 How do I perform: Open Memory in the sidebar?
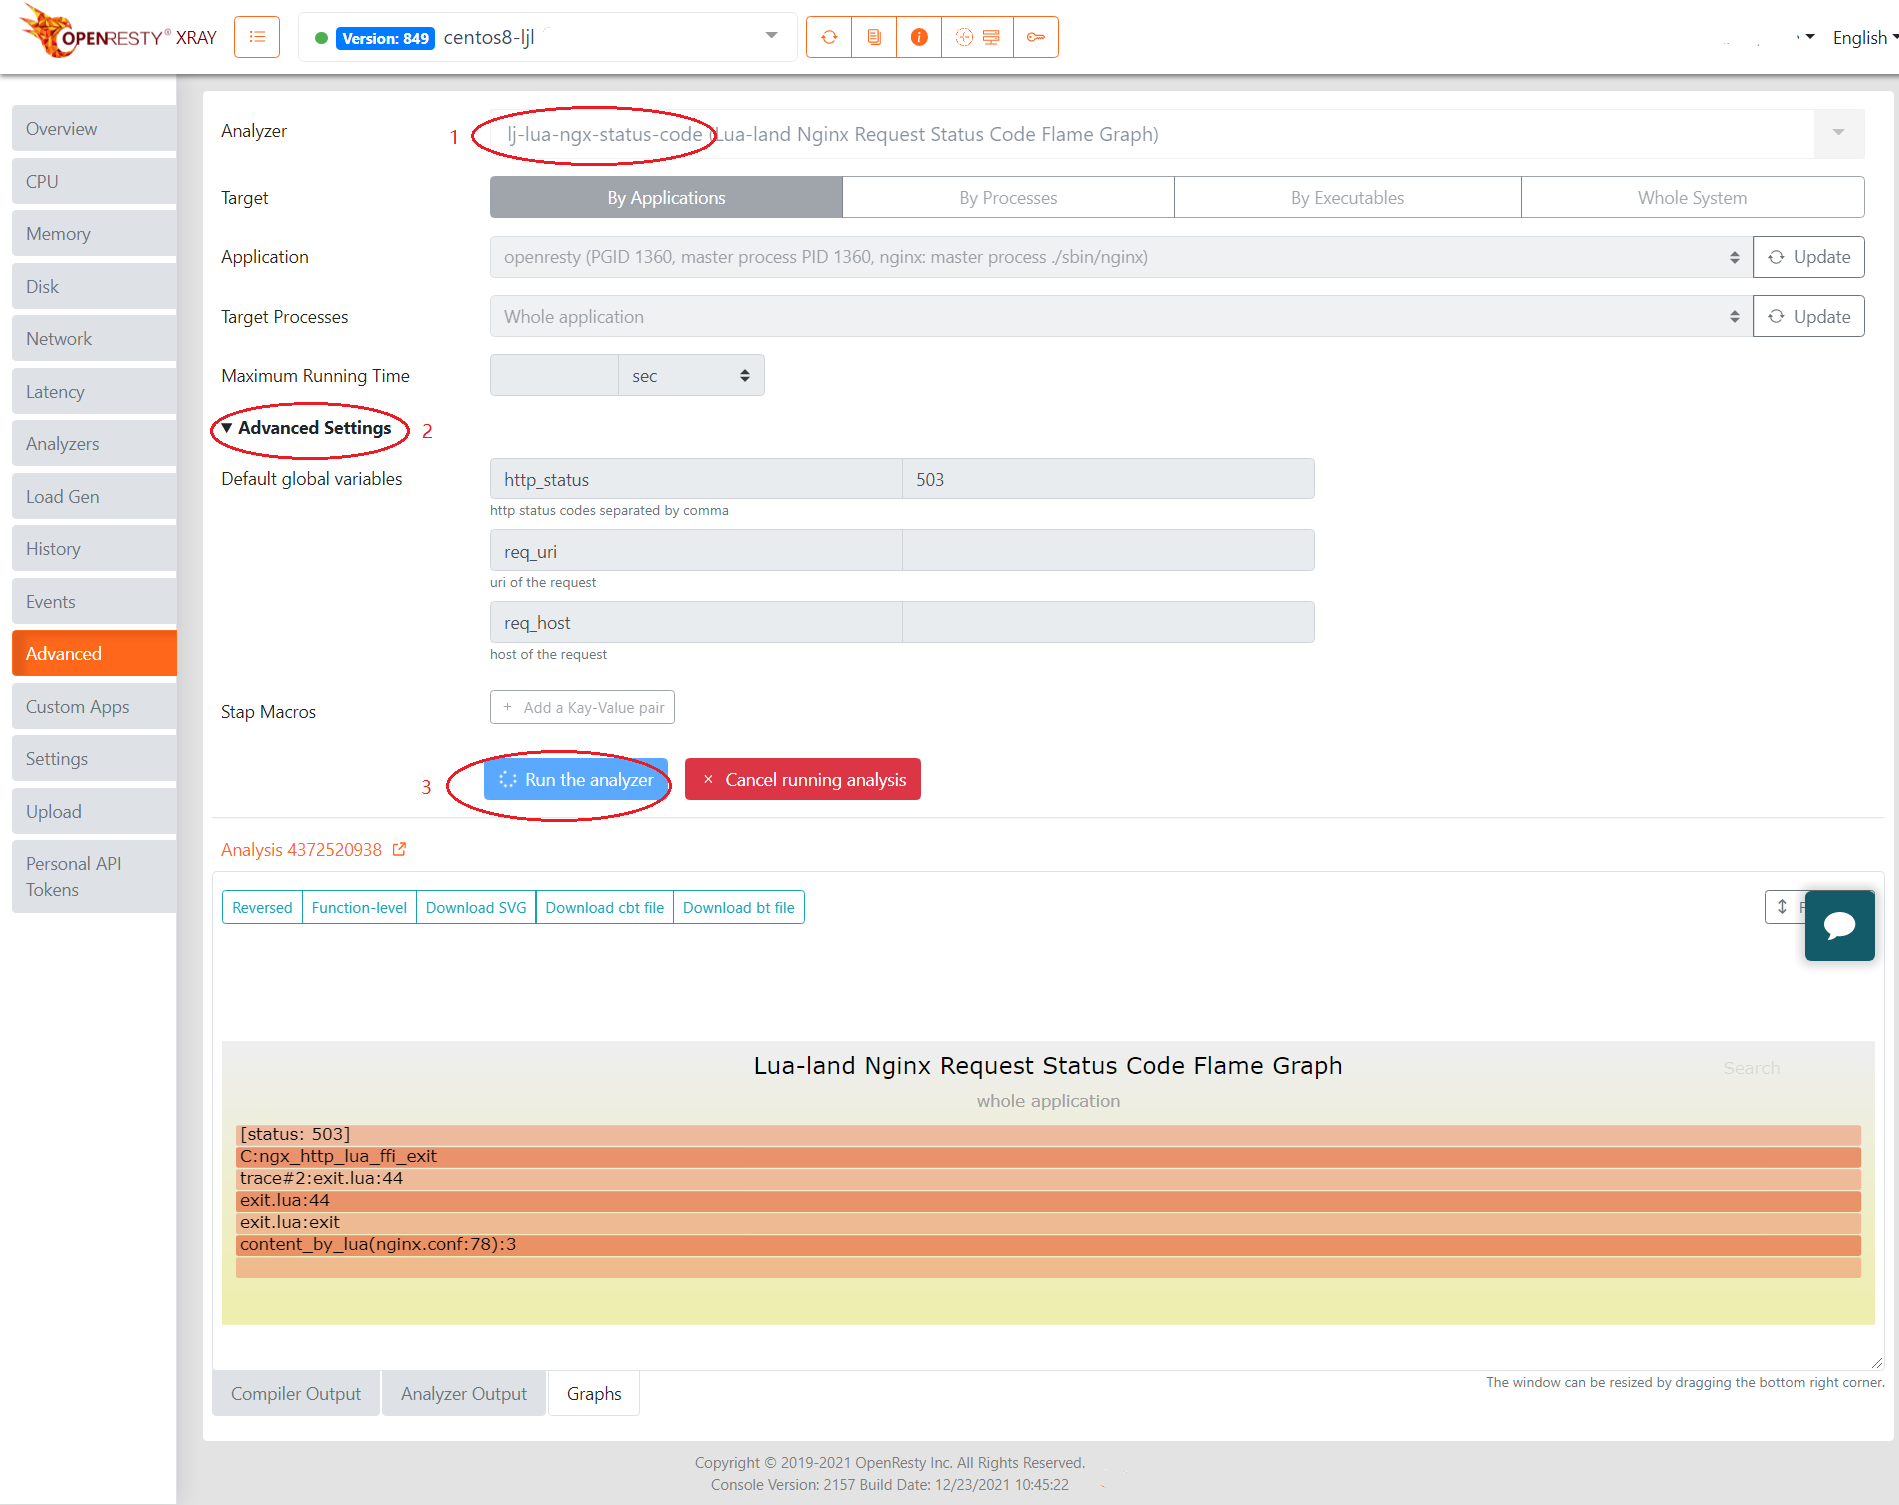point(94,233)
